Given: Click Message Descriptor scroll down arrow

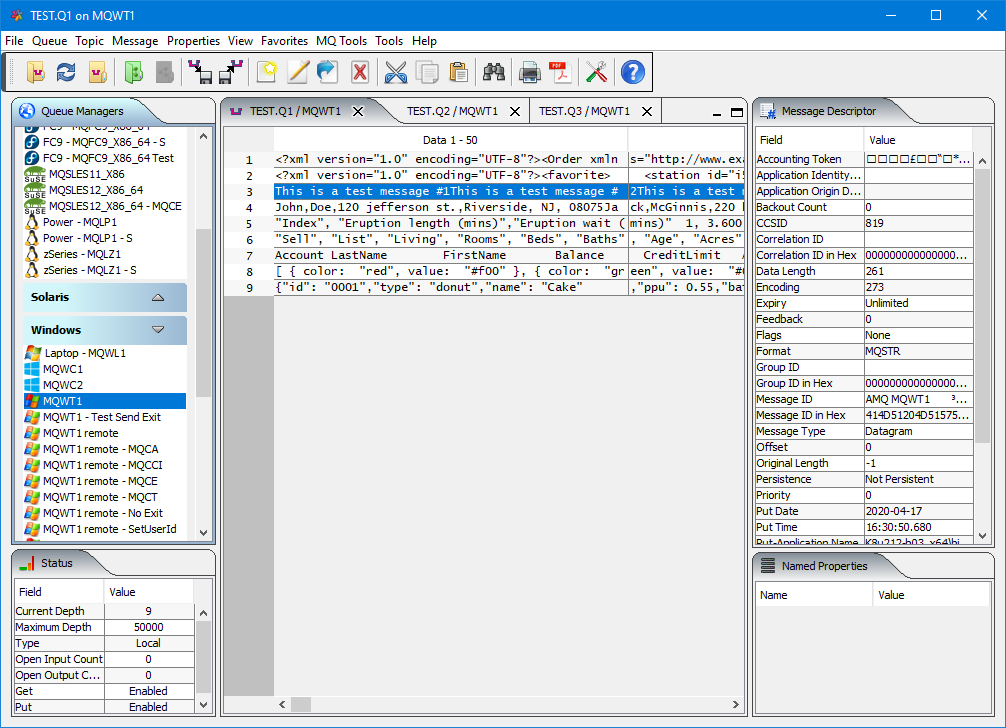Looking at the screenshot, I should [982, 536].
